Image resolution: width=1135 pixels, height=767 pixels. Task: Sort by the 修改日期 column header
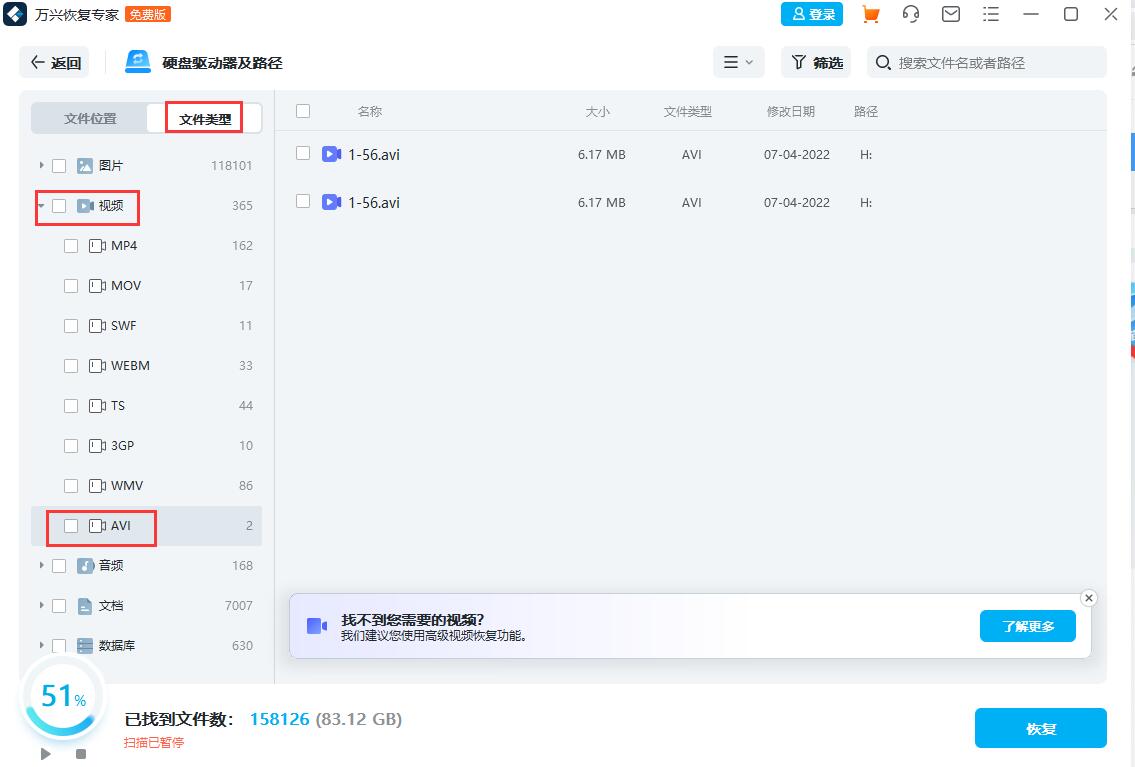[x=790, y=111]
